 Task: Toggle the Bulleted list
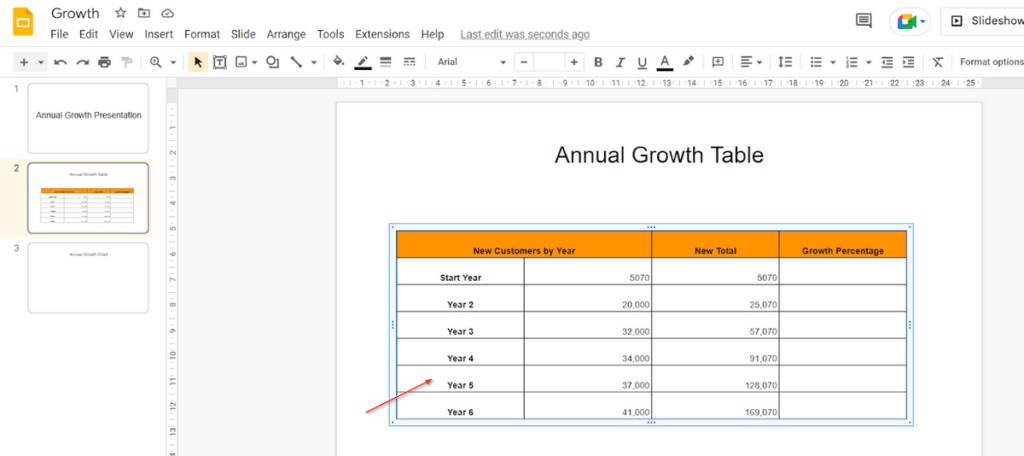(x=816, y=62)
